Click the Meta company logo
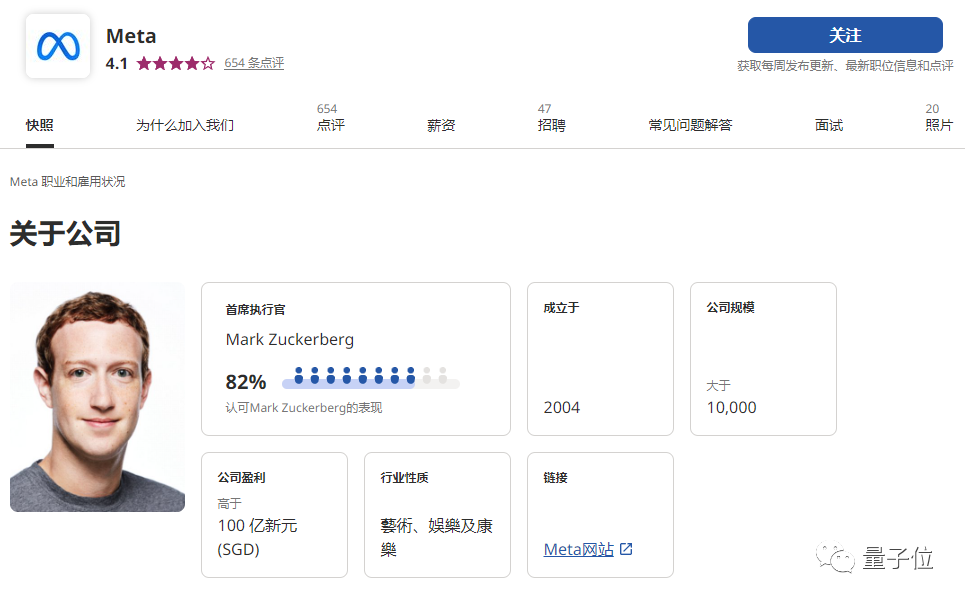 tap(57, 45)
